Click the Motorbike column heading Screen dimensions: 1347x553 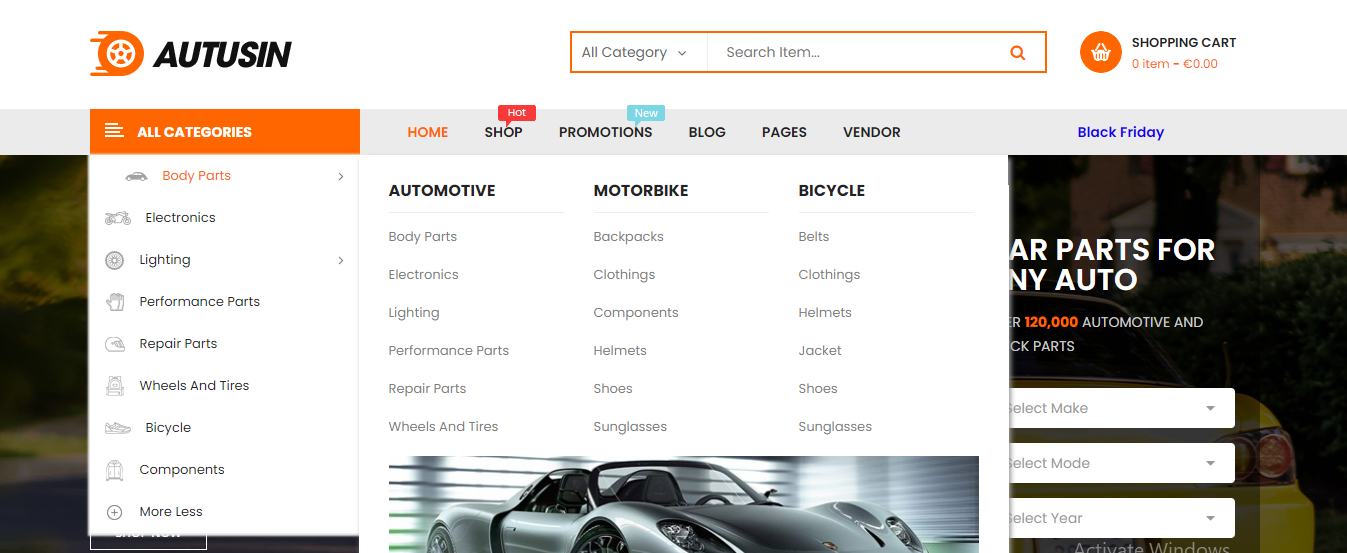point(641,191)
